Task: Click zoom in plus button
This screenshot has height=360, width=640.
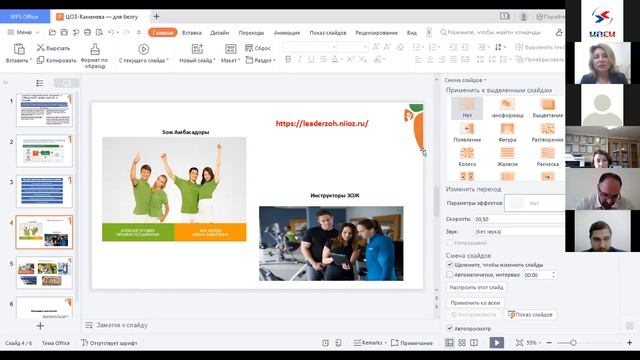Action: coord(629,343)
